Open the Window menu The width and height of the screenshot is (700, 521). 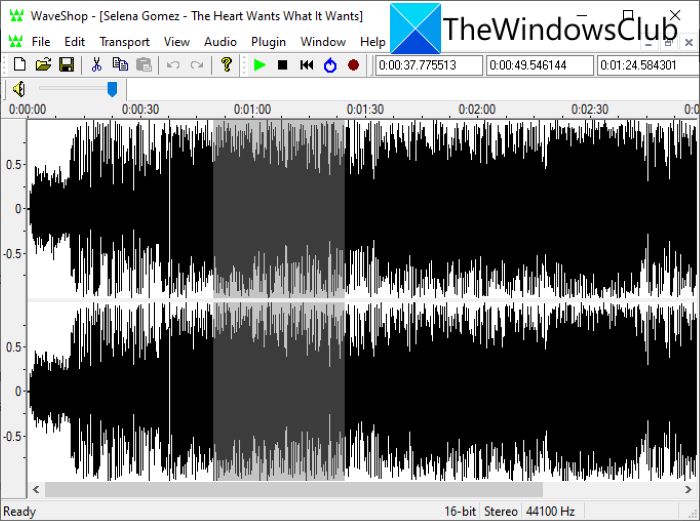[323, 42]
